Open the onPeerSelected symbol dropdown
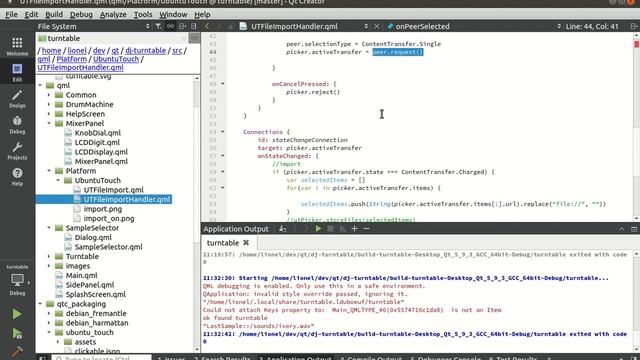Viewport: 640px width, 360px height. pyautogui.click(x=475, y=26)
